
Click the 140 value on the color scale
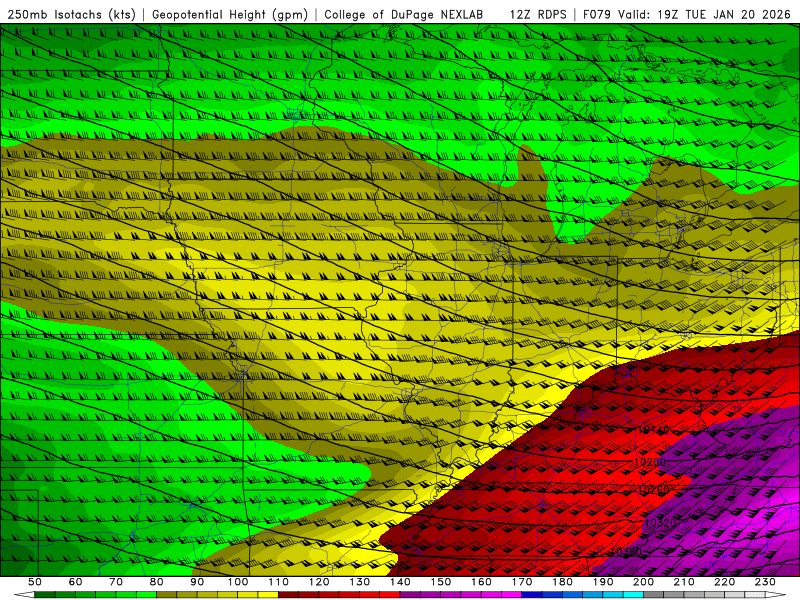400,582
